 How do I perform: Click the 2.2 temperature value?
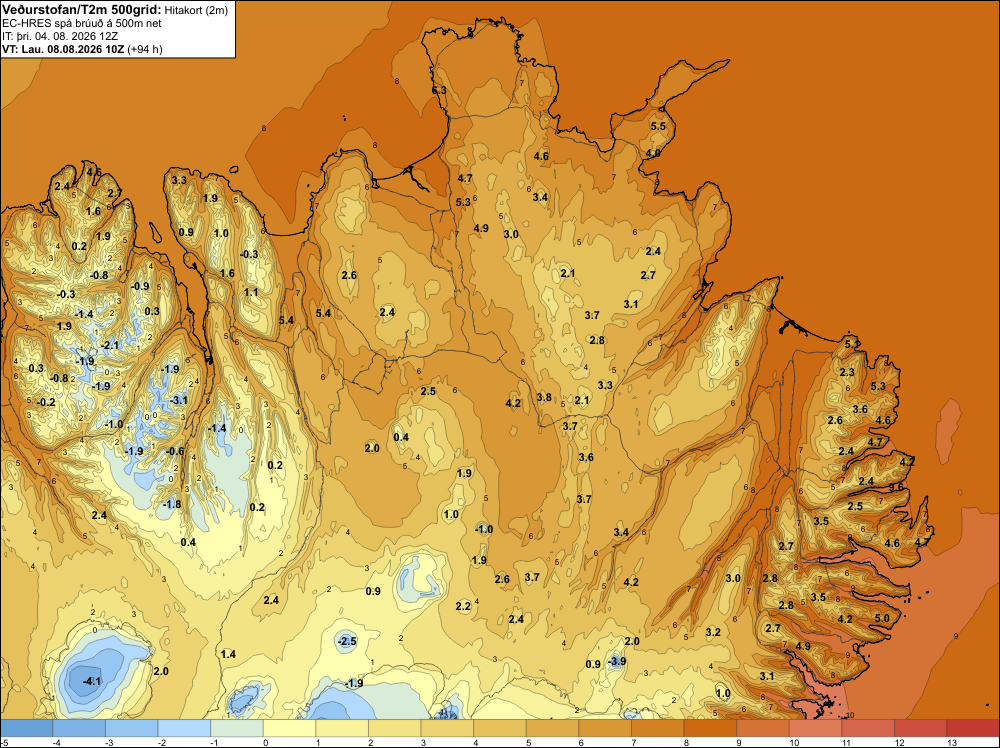tap(464, 606)
